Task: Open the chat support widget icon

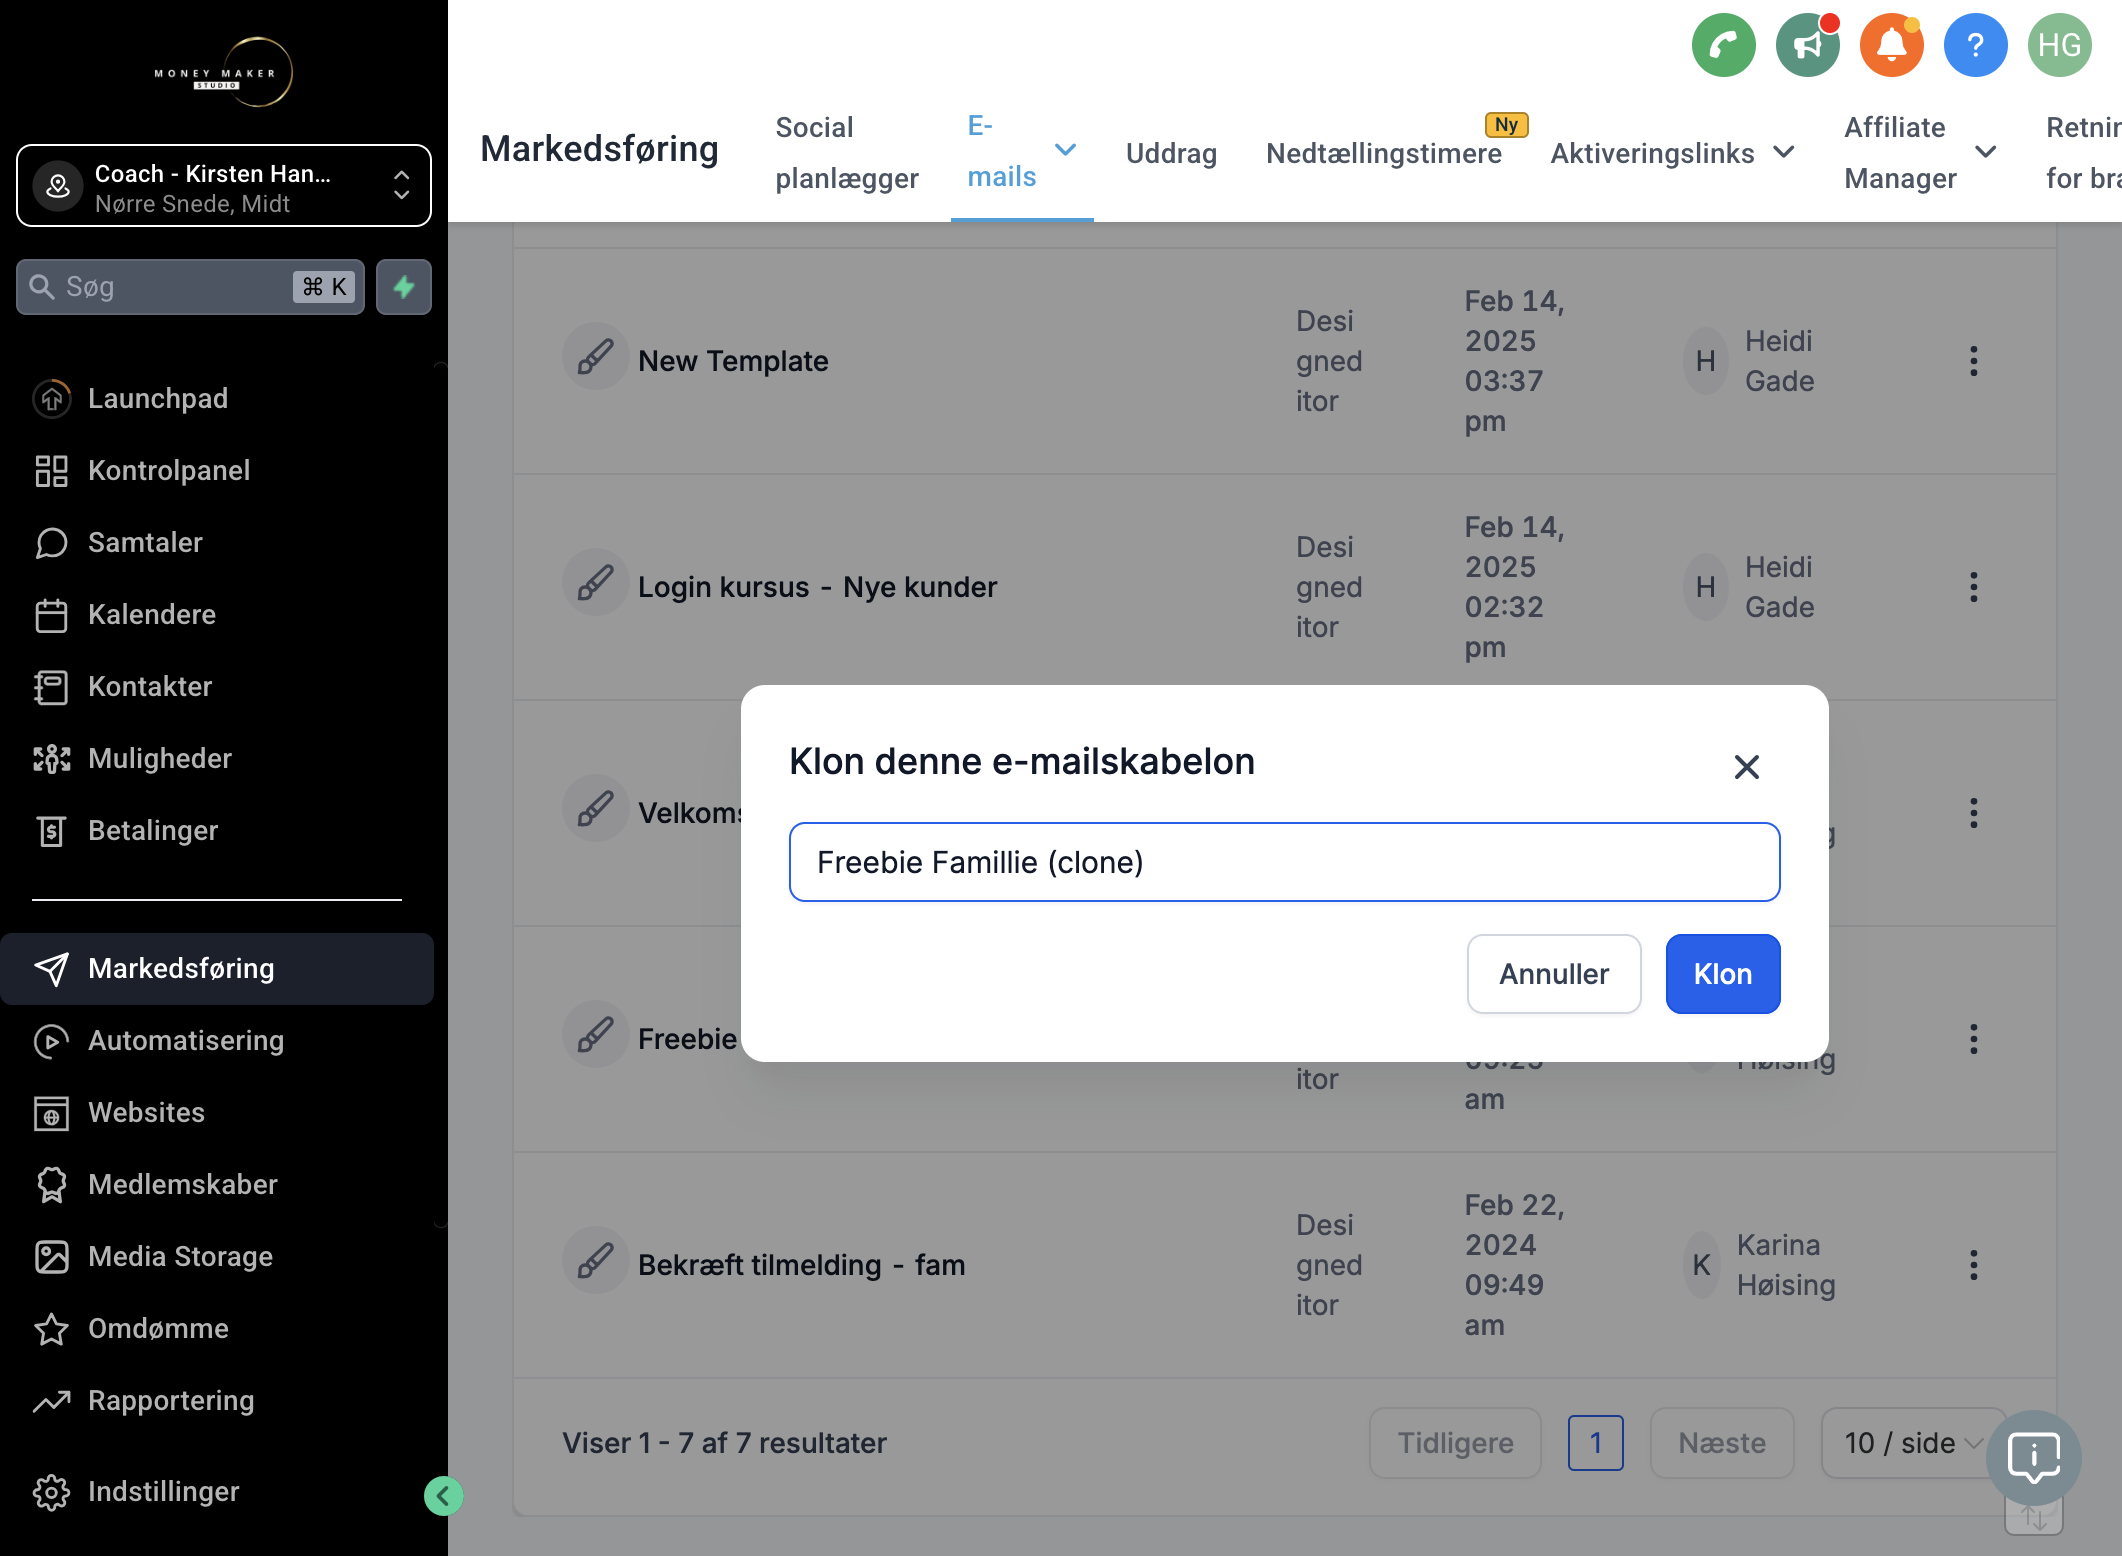Action: [2033, 1458]
